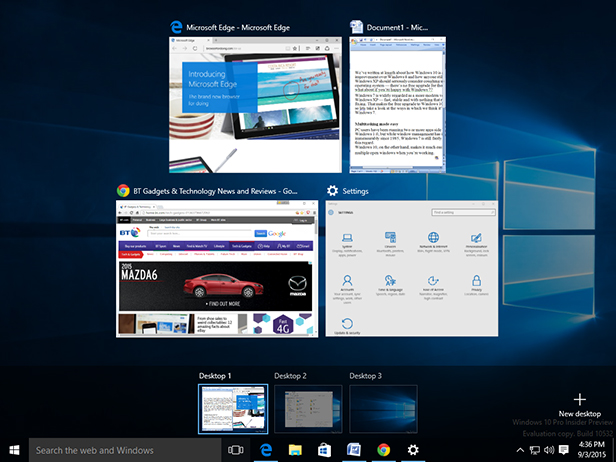Click the share icon in Edge preview

point(327,48)
